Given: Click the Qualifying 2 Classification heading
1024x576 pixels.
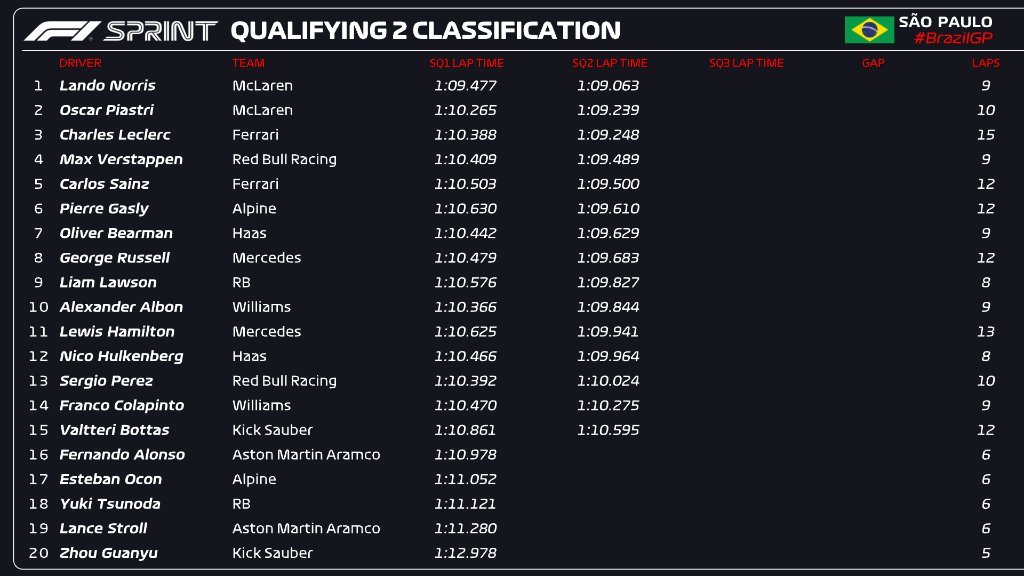Looking at the screenshot, I should pyautogui.click(x=425, y=31).
